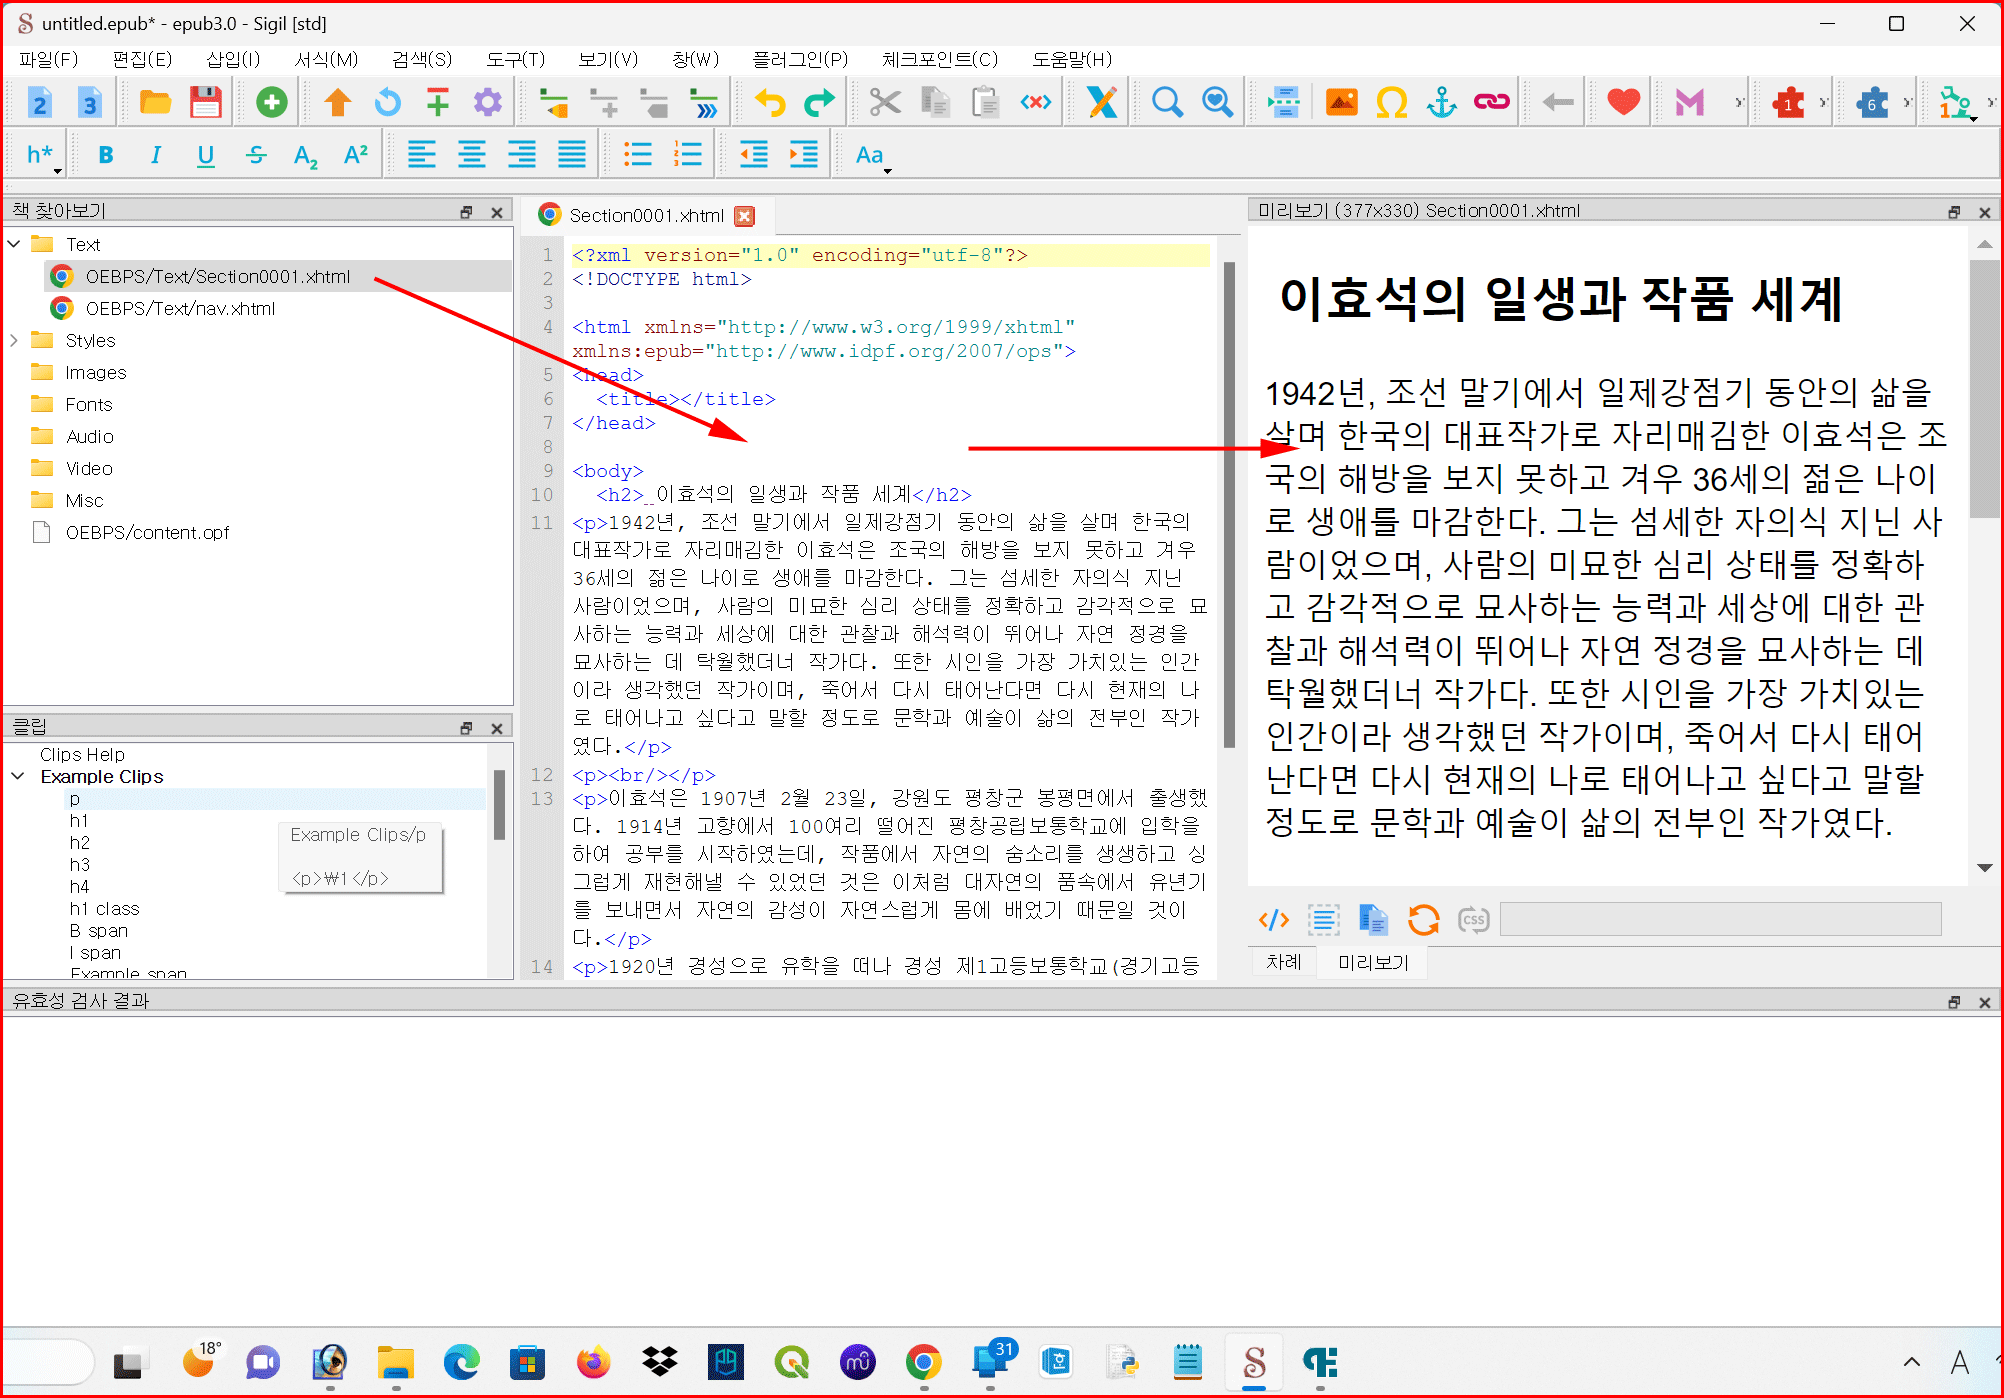
Task: Toggle Italic formatting
Action: [x=155, y=155]
